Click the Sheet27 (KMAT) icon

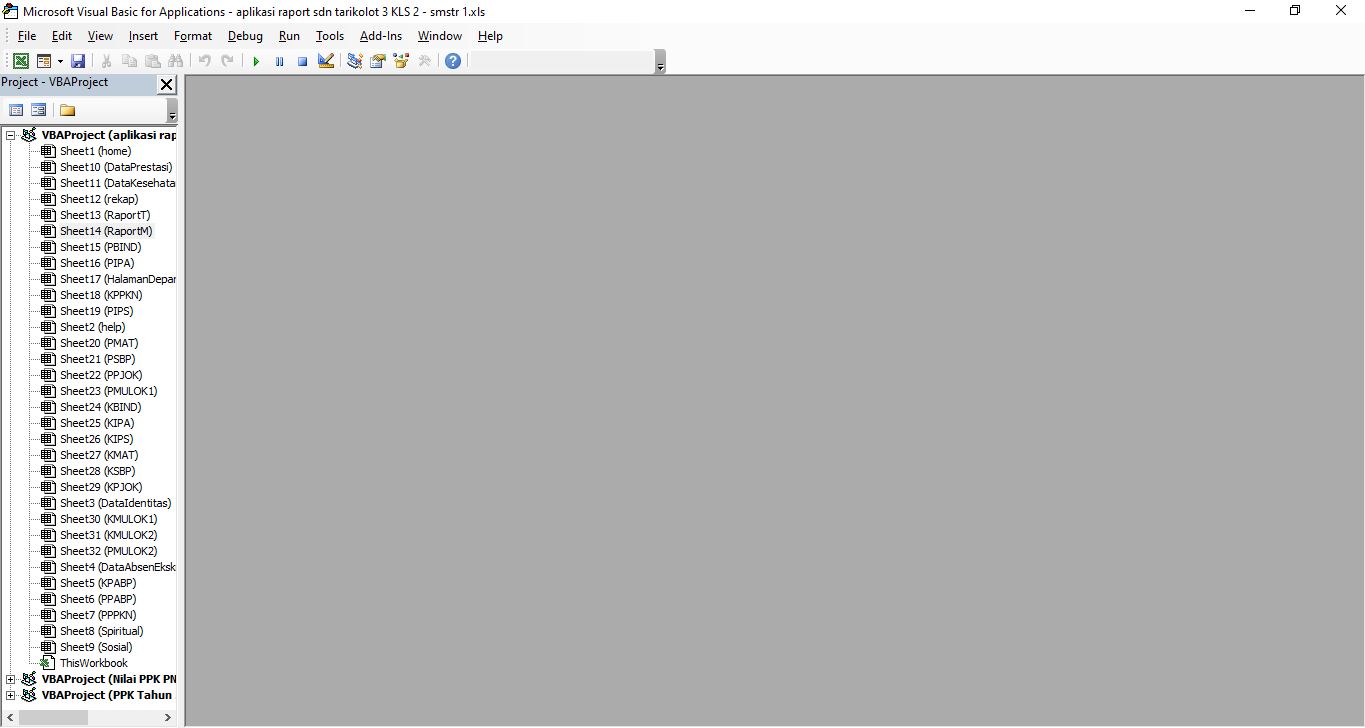[48, 455]
